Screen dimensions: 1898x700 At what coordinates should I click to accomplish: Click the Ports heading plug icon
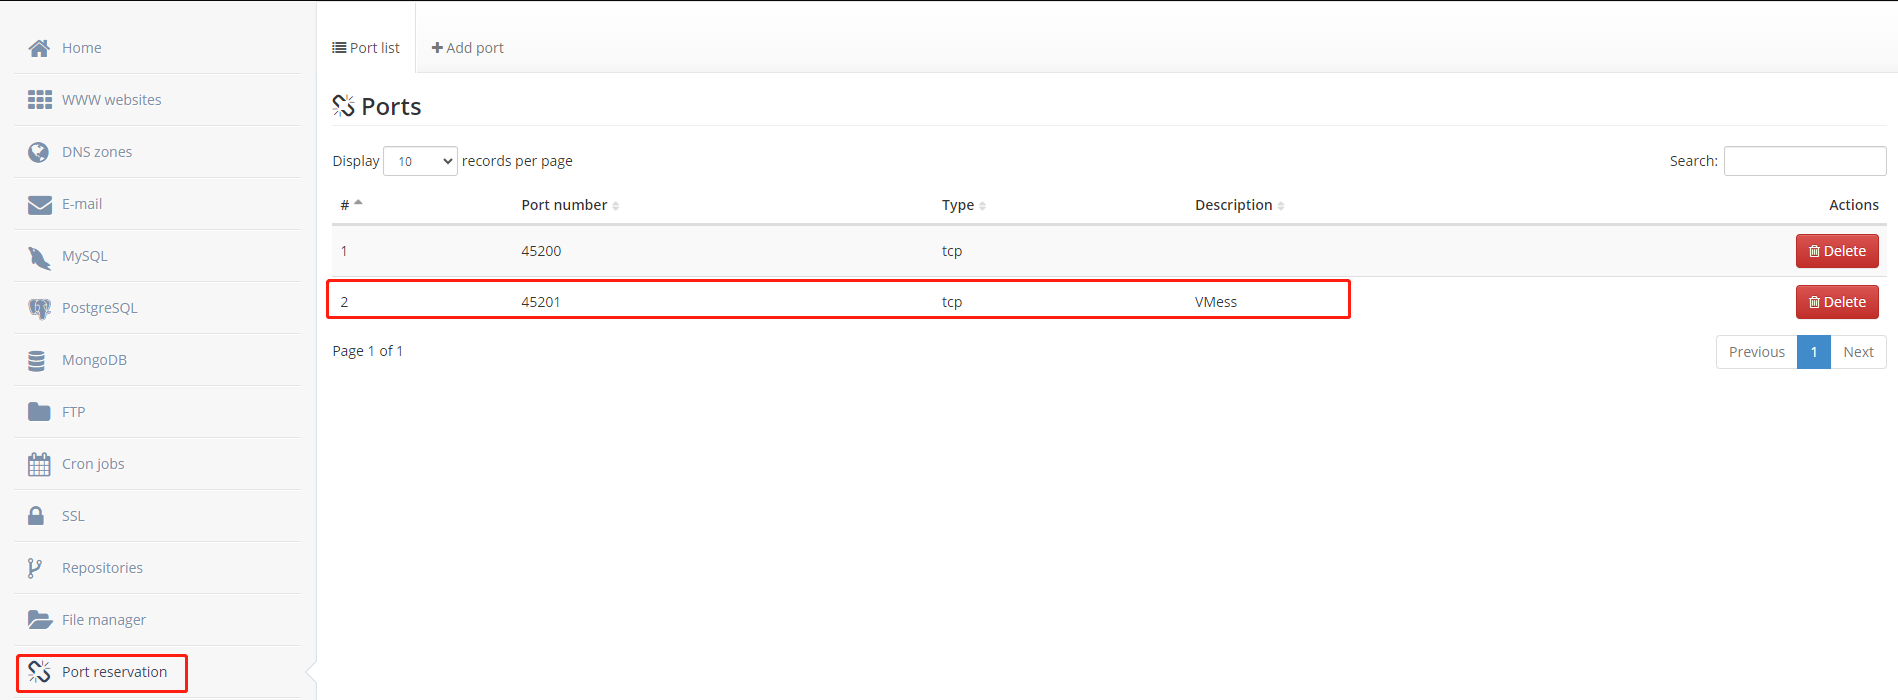(x=343, y=106)
